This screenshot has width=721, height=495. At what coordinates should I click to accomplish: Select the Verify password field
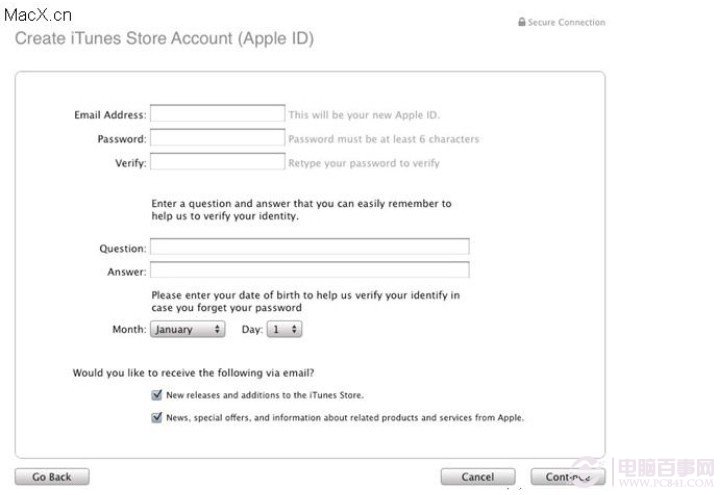click(217, 162)
